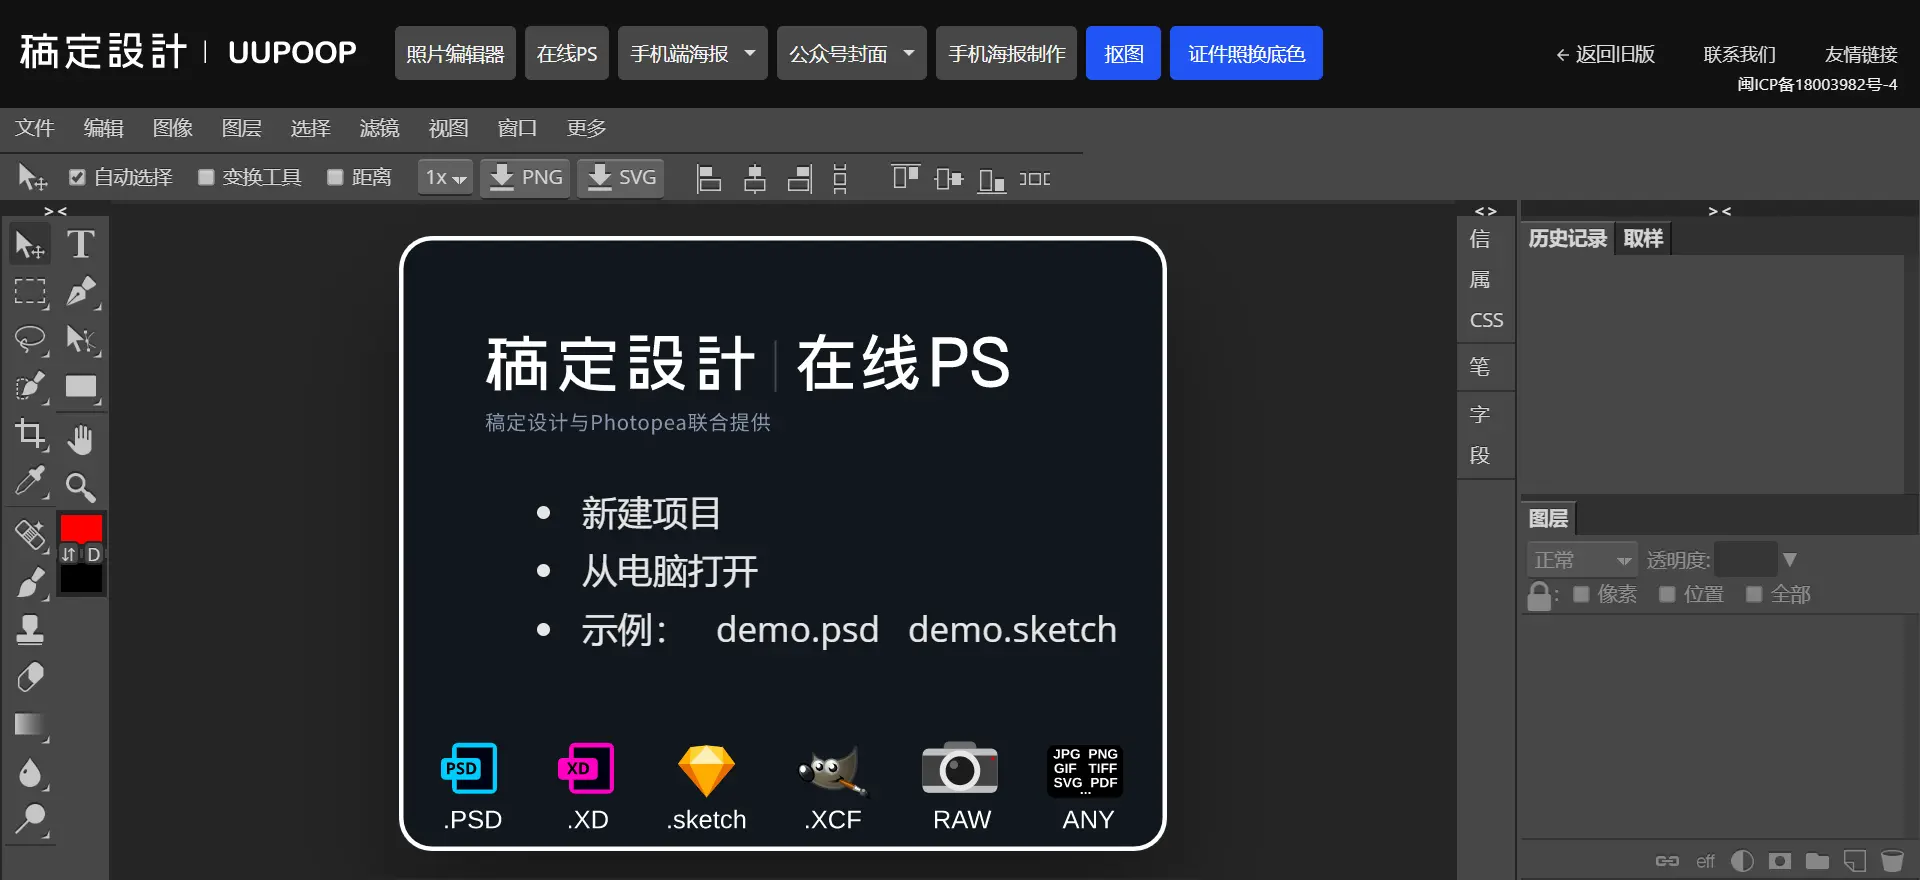Open the 滤镜 menu
This screenshot has width=1920, height=880.
pos(380,128)
